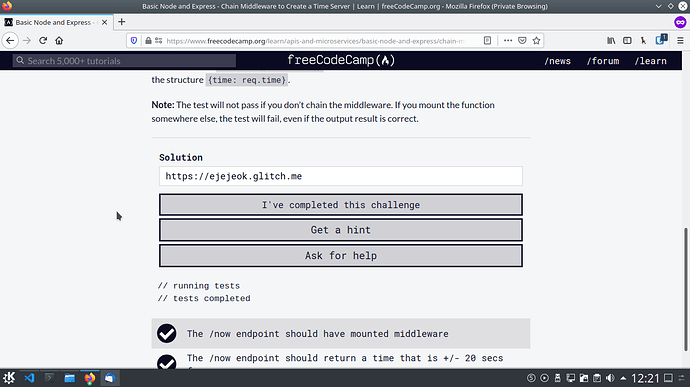
Task: Open page actions three-dots menu
Action: click(x=508, y=41)
